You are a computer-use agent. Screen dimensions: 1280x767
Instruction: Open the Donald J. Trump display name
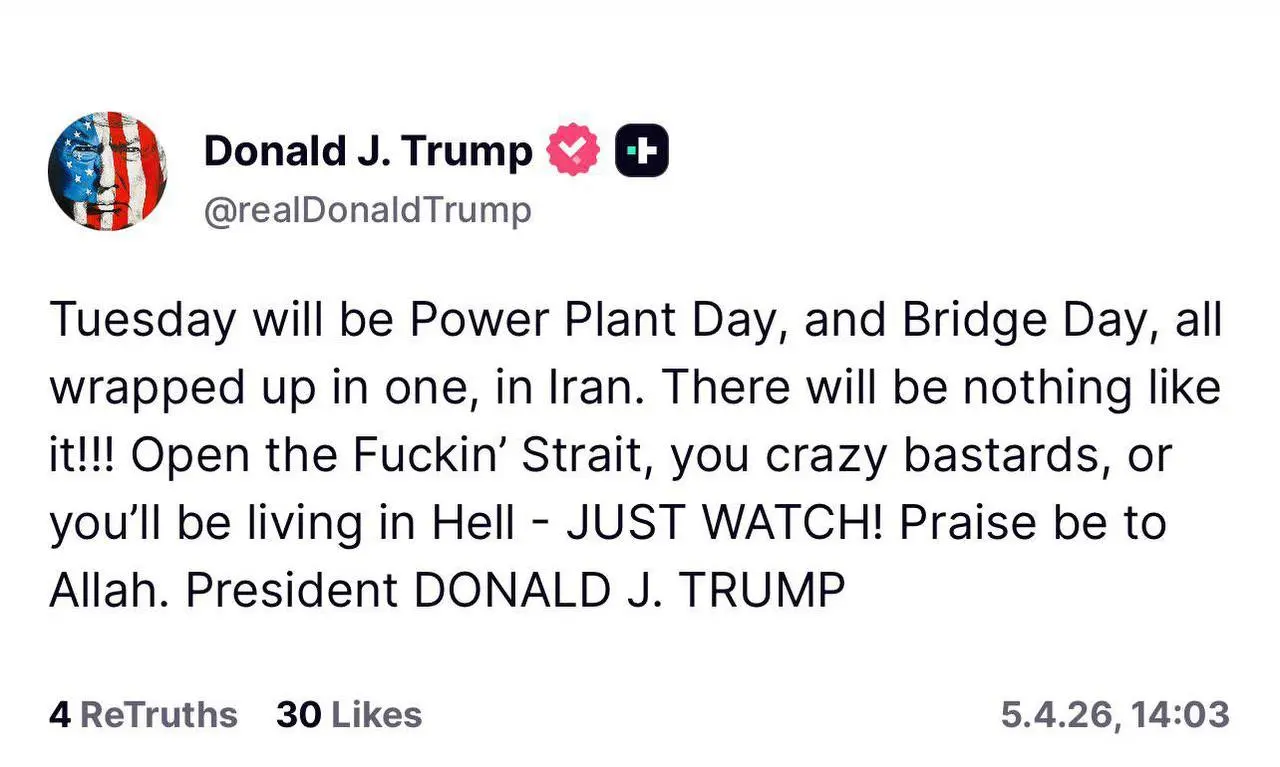coord(368,151)
